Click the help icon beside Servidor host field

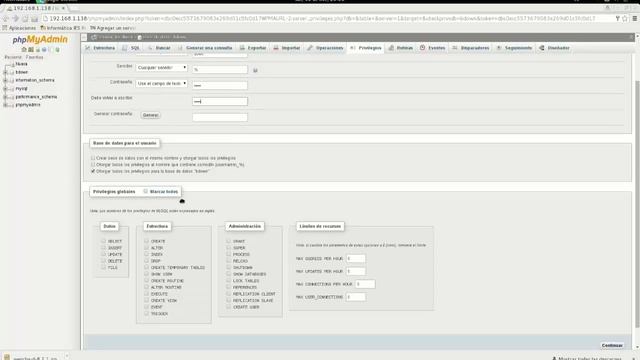click(255, 70)
